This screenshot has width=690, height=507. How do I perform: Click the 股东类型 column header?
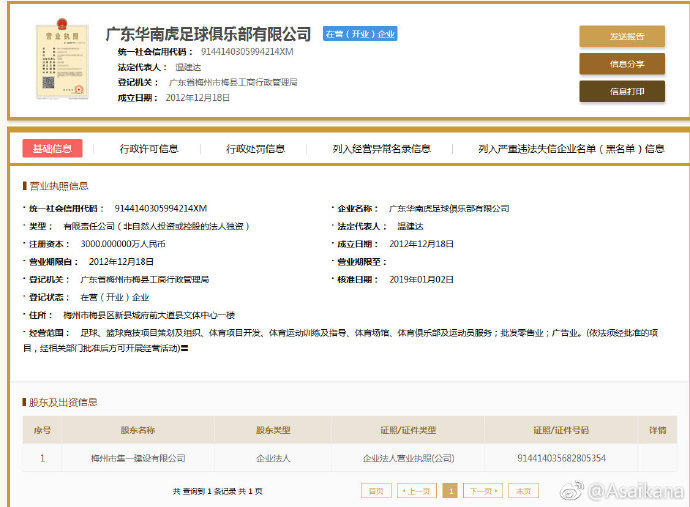273,430
